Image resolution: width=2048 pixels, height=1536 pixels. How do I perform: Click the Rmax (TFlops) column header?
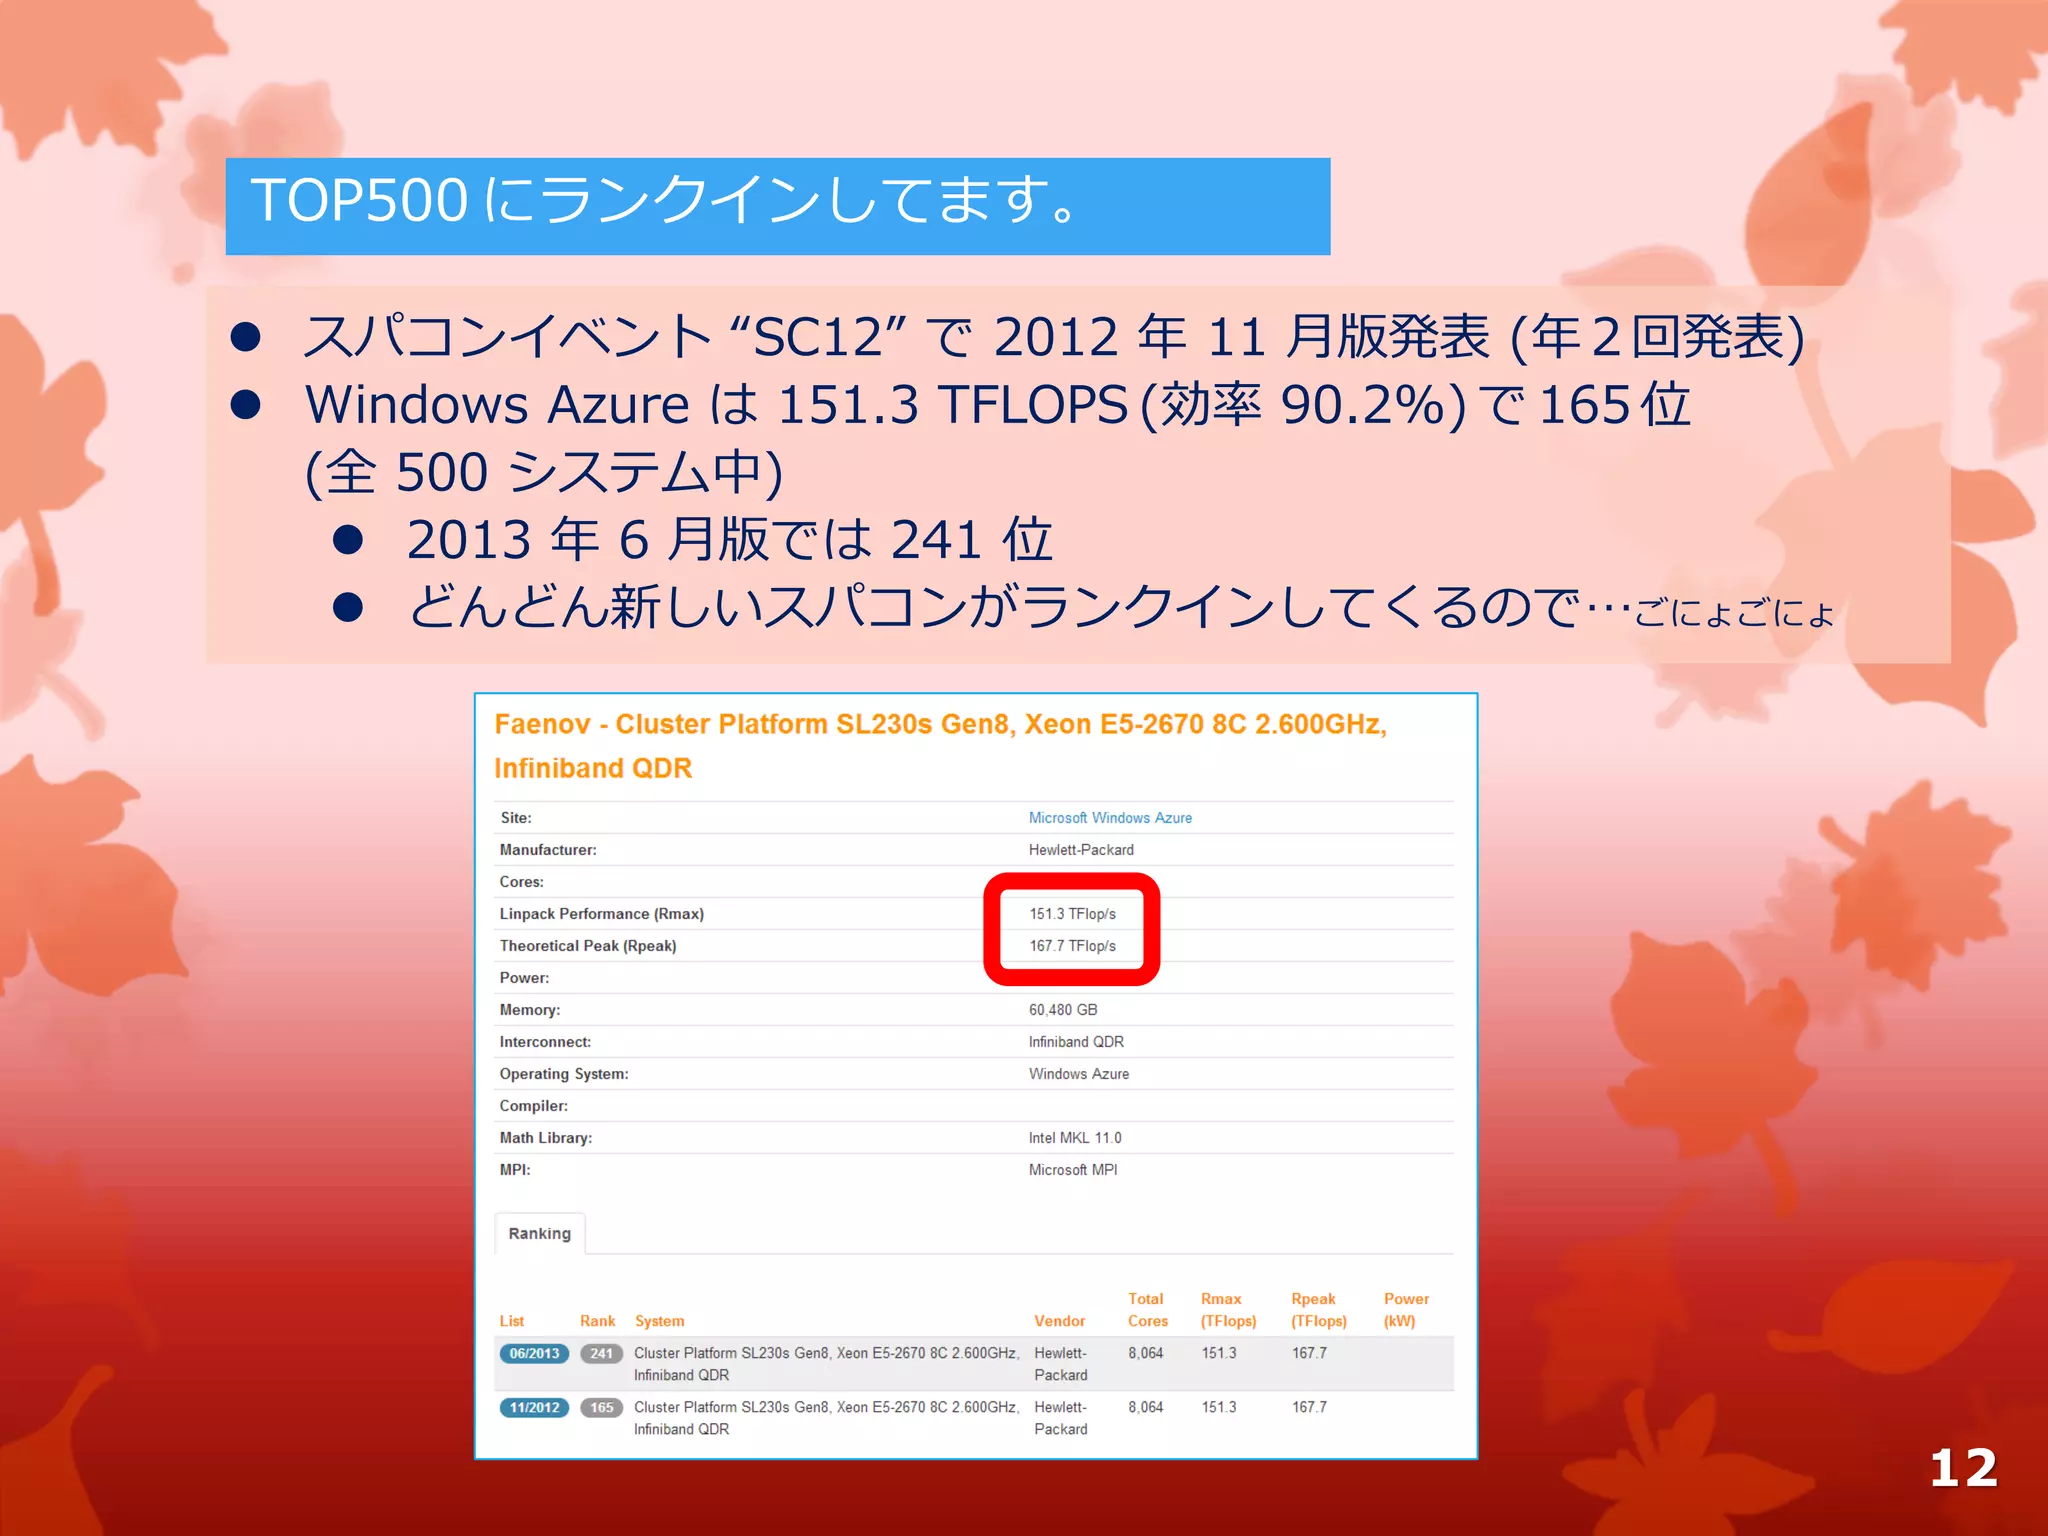click(1229, 1310)
